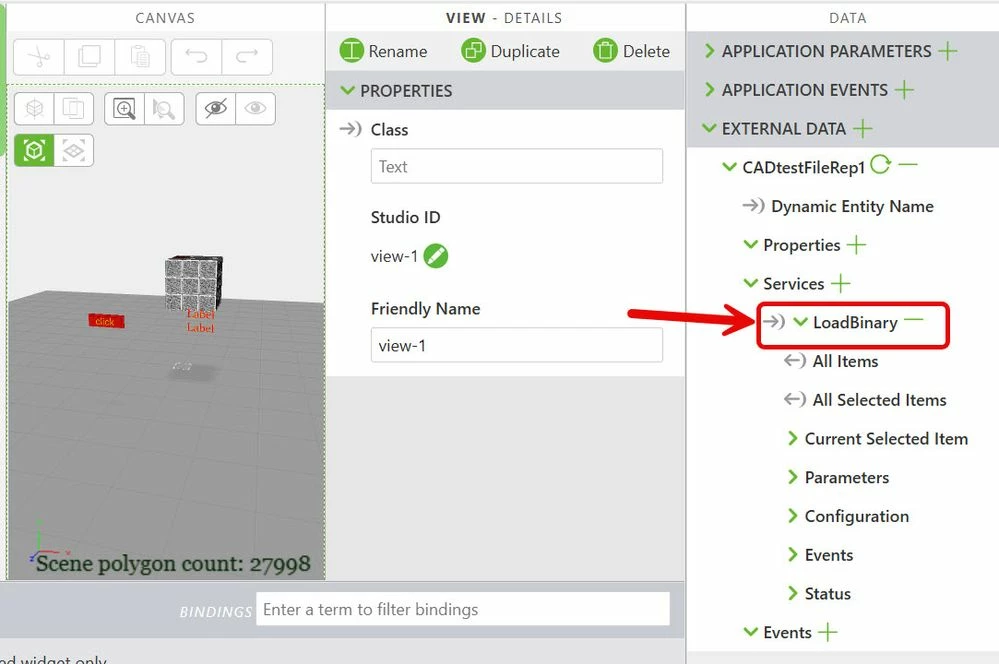The image size is (999, 664).
Task: Expand the Configuration node
Action: point(793,516)
